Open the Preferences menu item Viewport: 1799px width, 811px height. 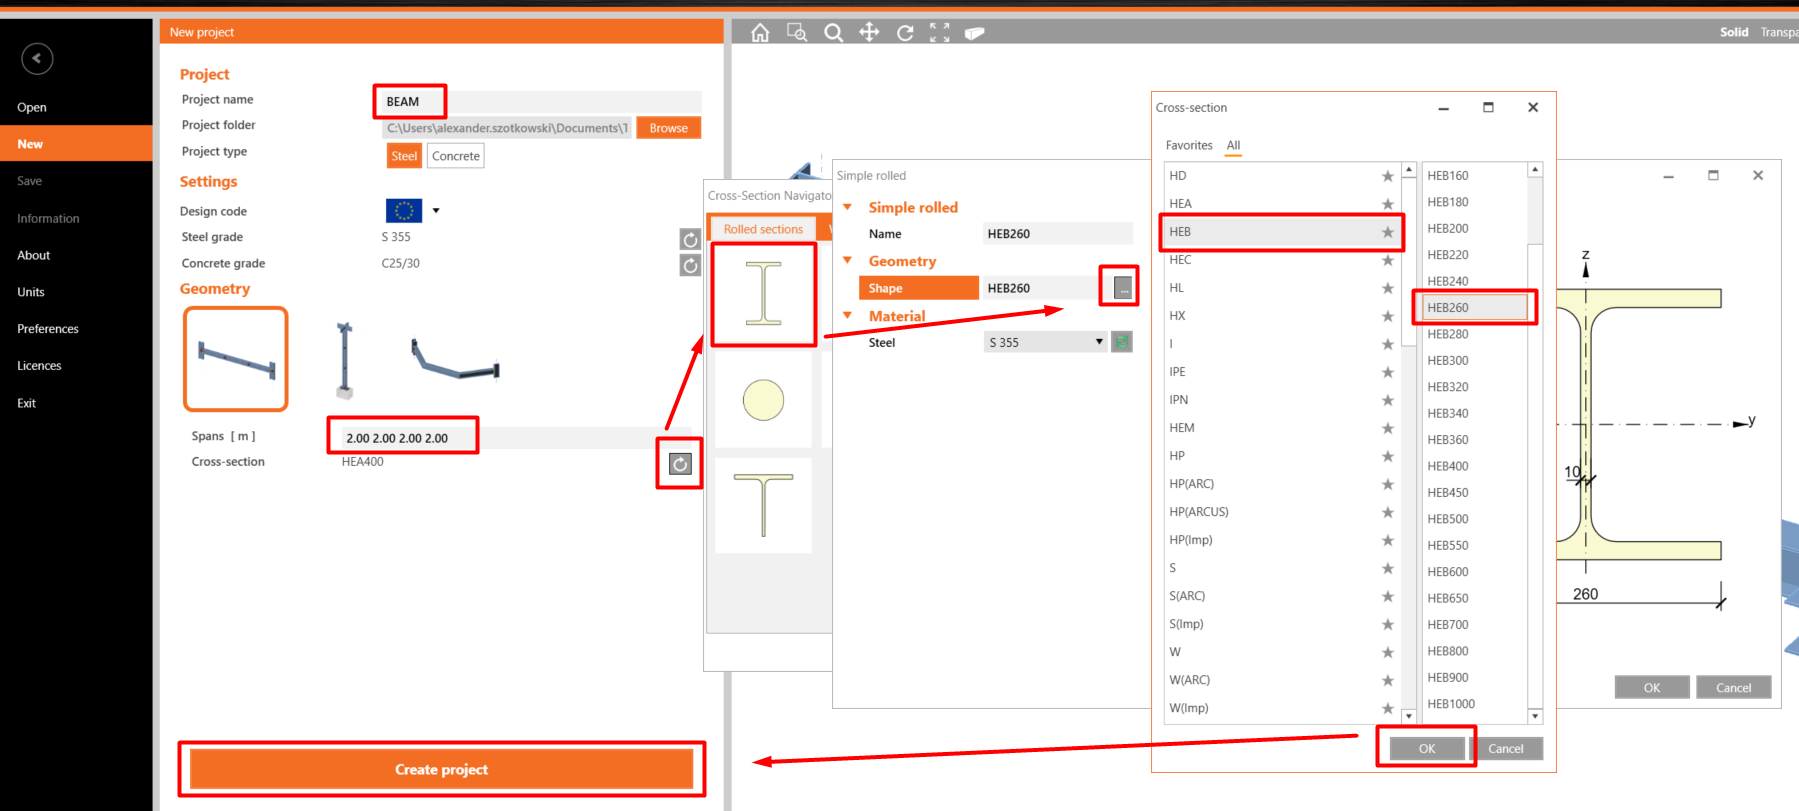[48, 329]
